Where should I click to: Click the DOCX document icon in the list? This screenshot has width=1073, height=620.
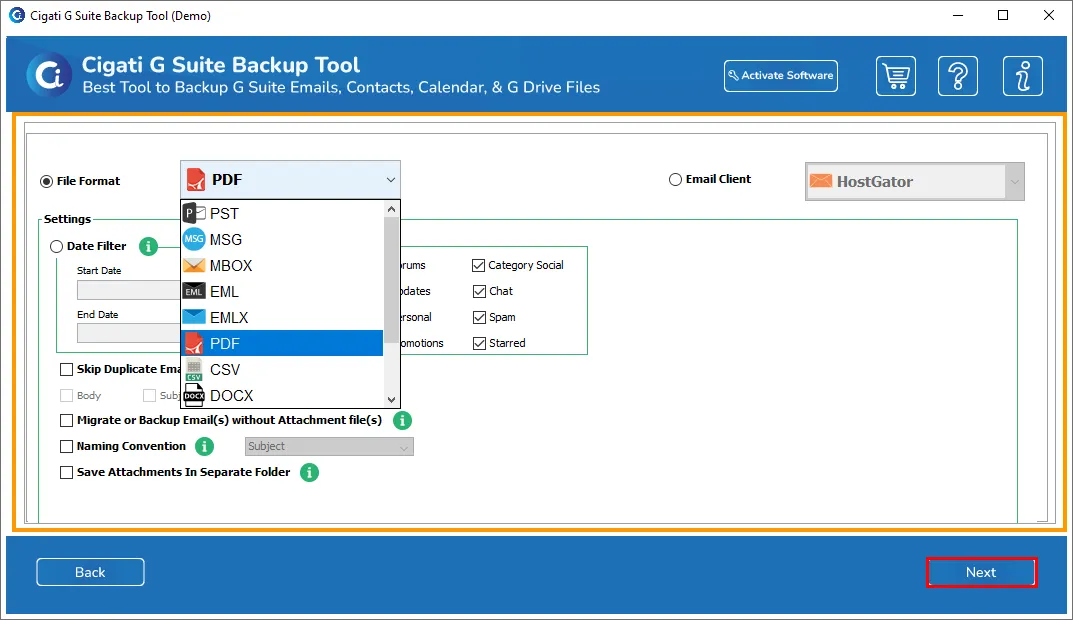194,396
